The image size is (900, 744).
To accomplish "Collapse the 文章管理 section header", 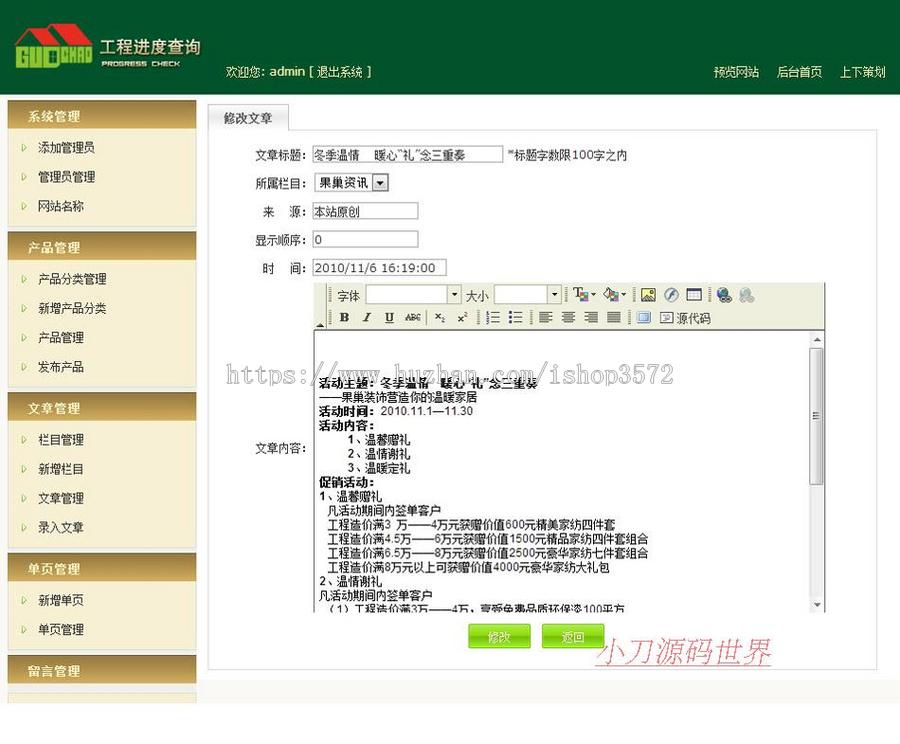I will [102, 408].
